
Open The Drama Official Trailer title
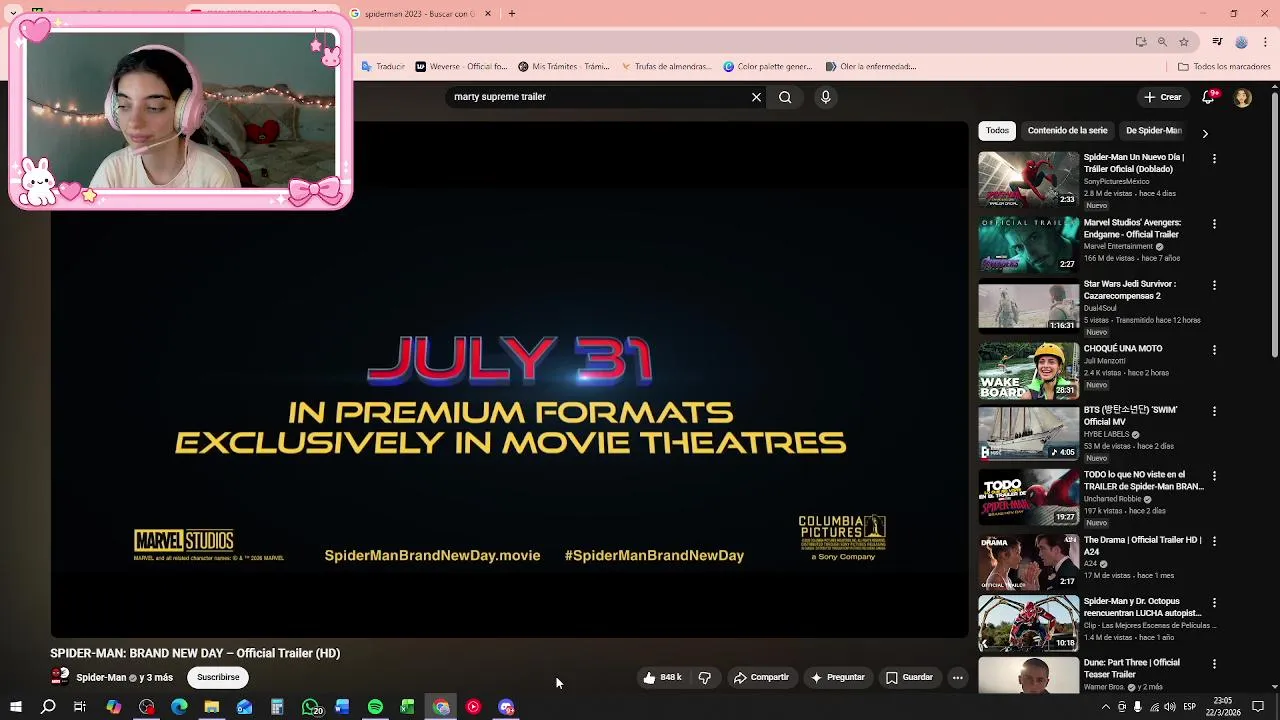point(1142,546)
